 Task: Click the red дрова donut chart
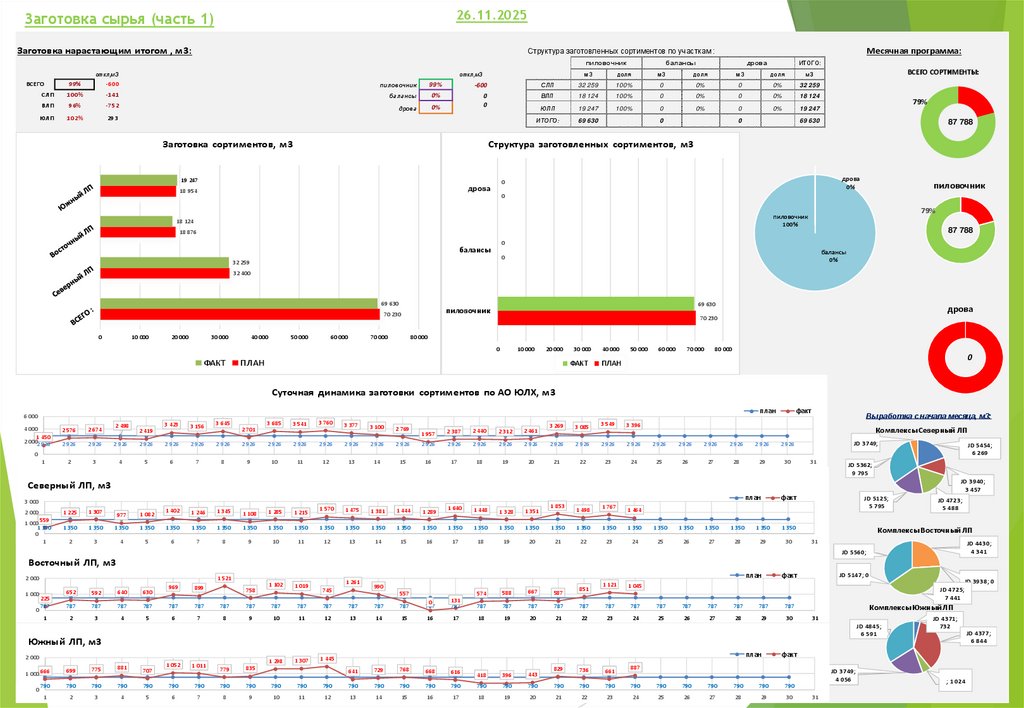coord(965,357)
